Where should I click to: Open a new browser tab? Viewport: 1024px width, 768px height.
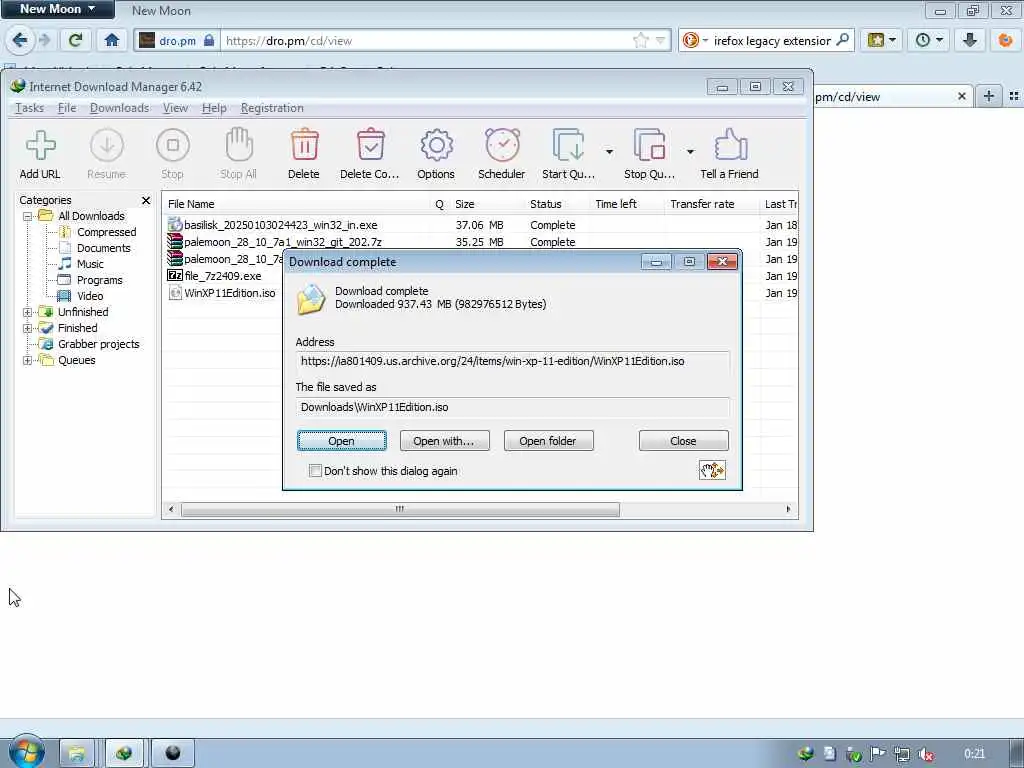[x=989, y=96]
